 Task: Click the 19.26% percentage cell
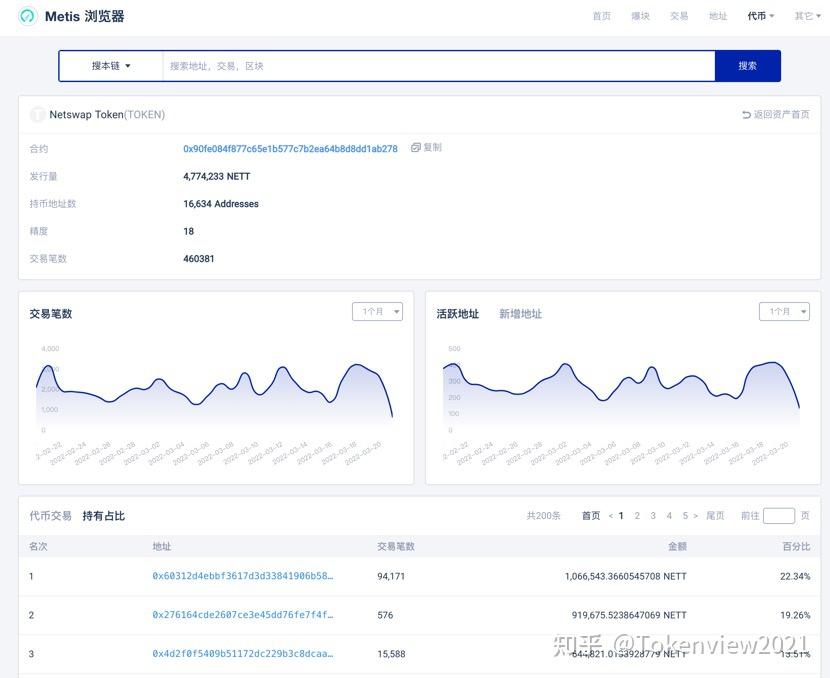(795, 615)
